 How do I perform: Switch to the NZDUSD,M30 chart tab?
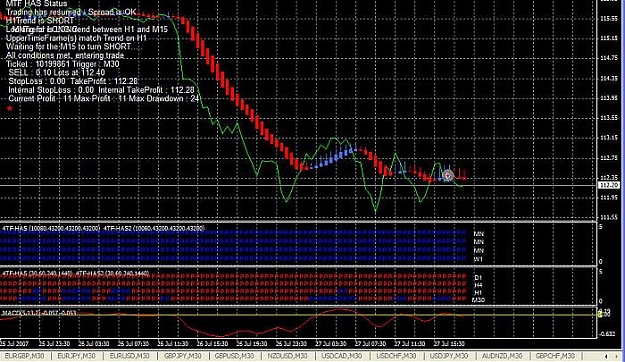[x=288, y=356]
